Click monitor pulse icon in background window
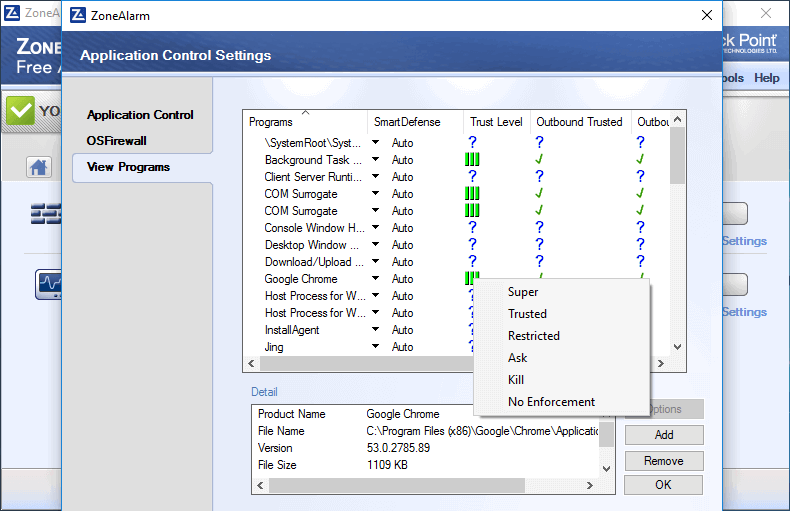Screen dimensions: 790x511 (48, 284)
